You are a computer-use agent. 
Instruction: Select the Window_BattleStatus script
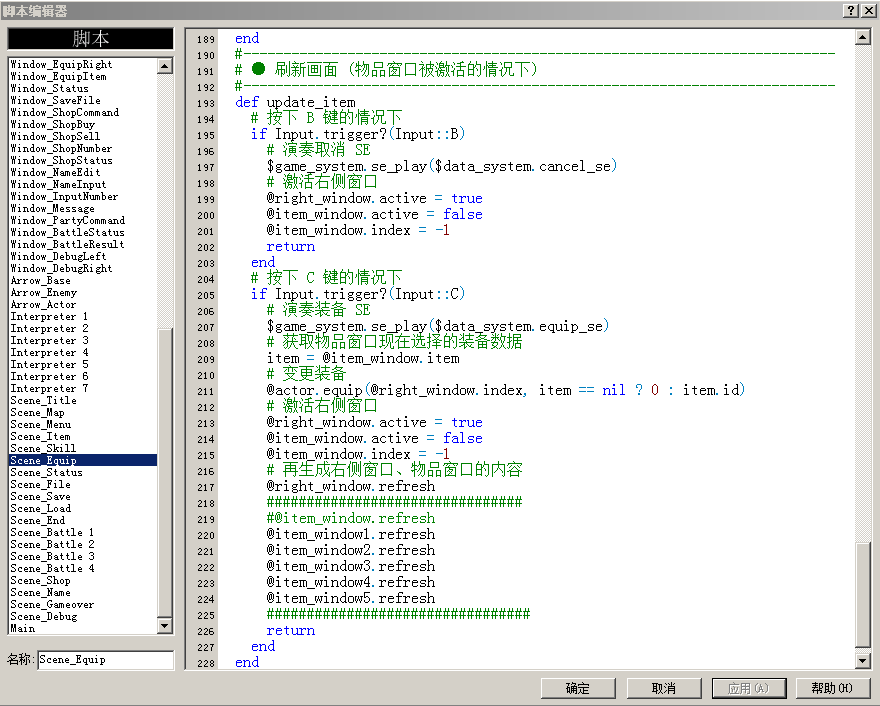click(82, 232)
